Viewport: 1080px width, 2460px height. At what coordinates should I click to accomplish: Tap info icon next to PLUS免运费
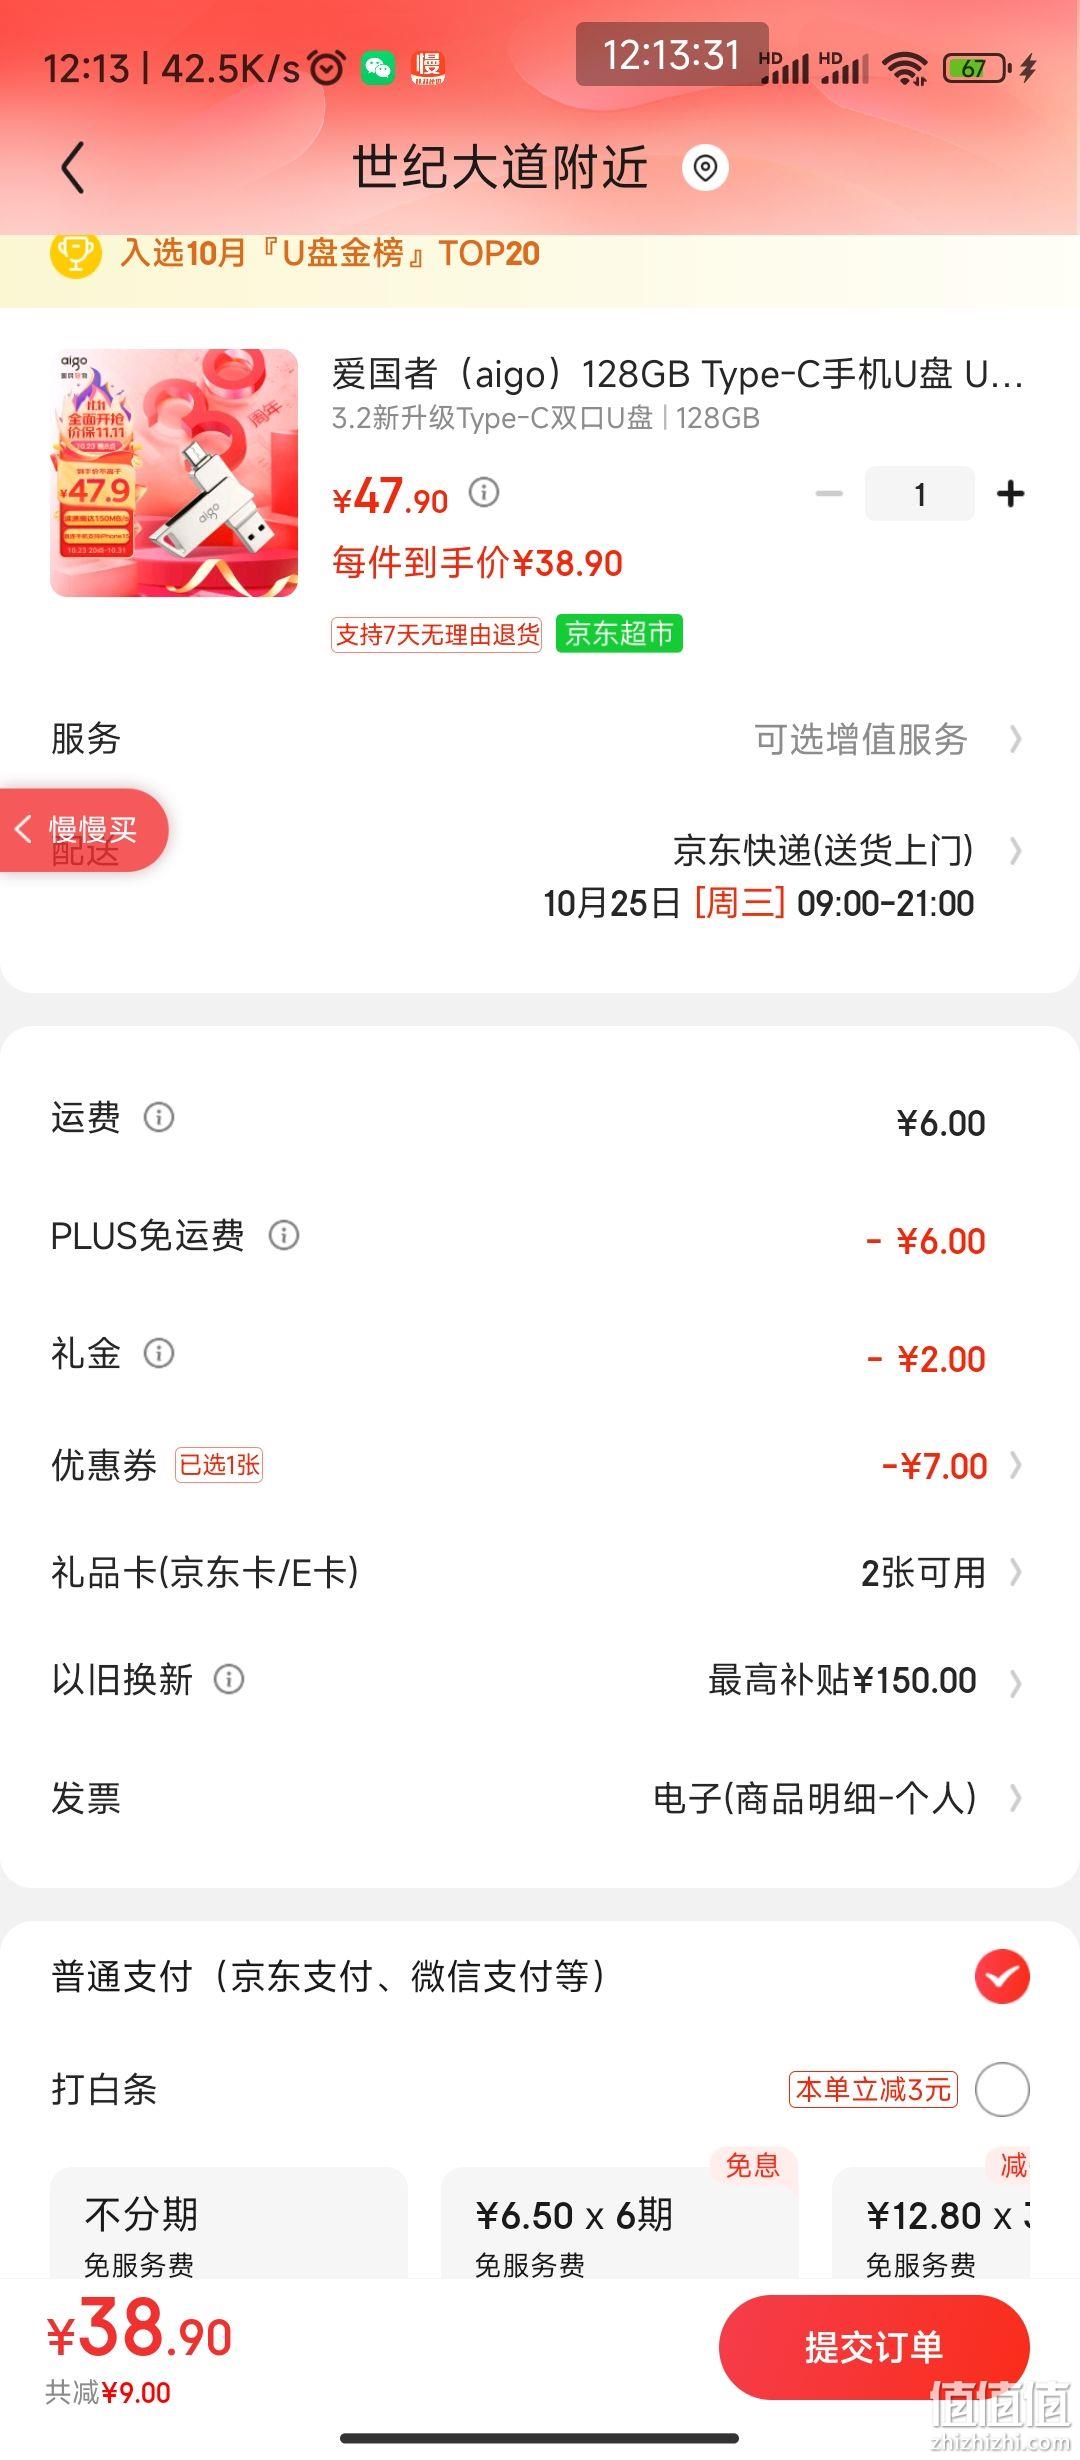(x=284, y=1235)
